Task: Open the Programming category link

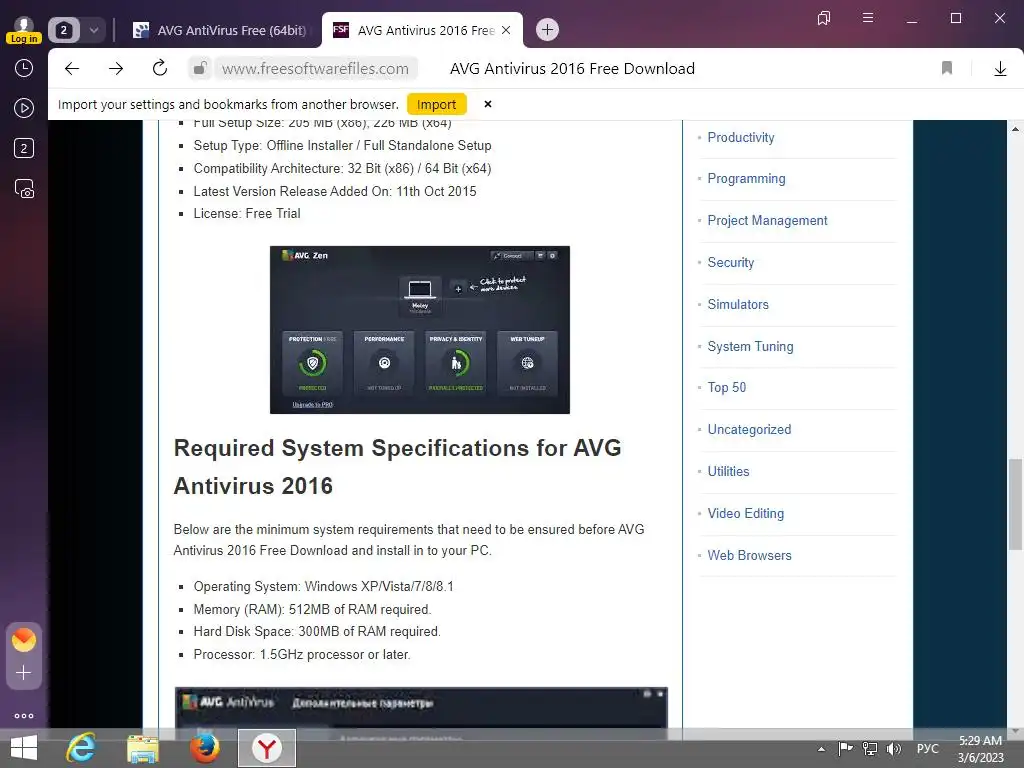Action: pyautogui.click(x=746, y=178)
